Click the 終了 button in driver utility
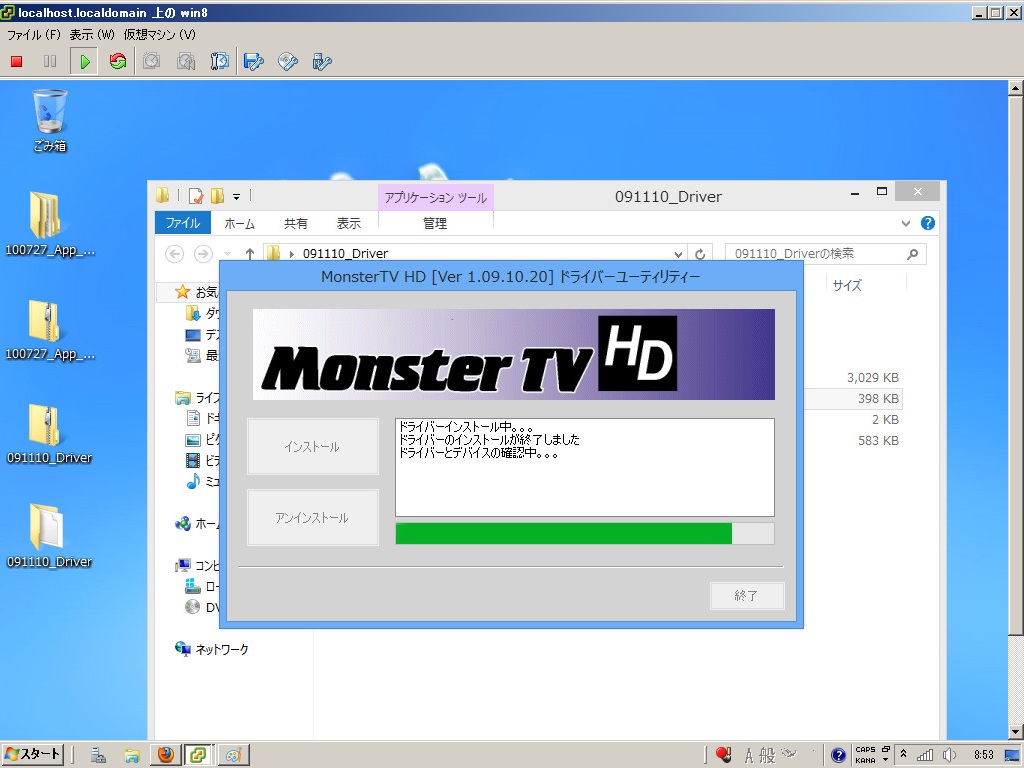The height and width of the screenshot is (768, 1024). 746,596
